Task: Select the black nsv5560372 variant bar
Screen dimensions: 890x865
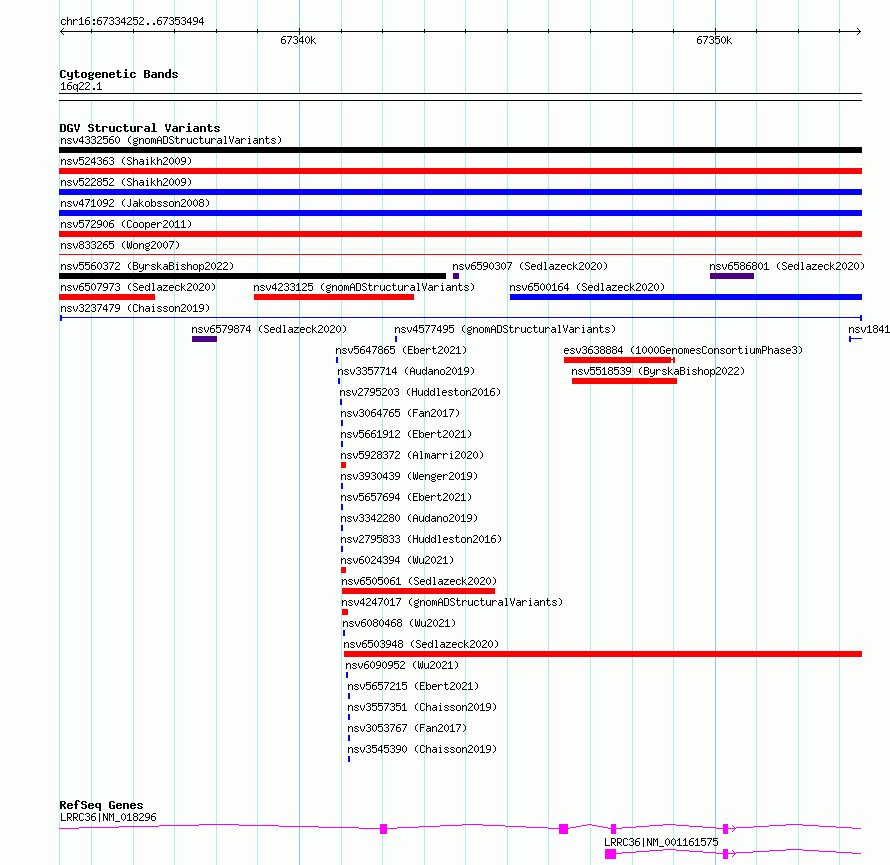Action: 253,276
